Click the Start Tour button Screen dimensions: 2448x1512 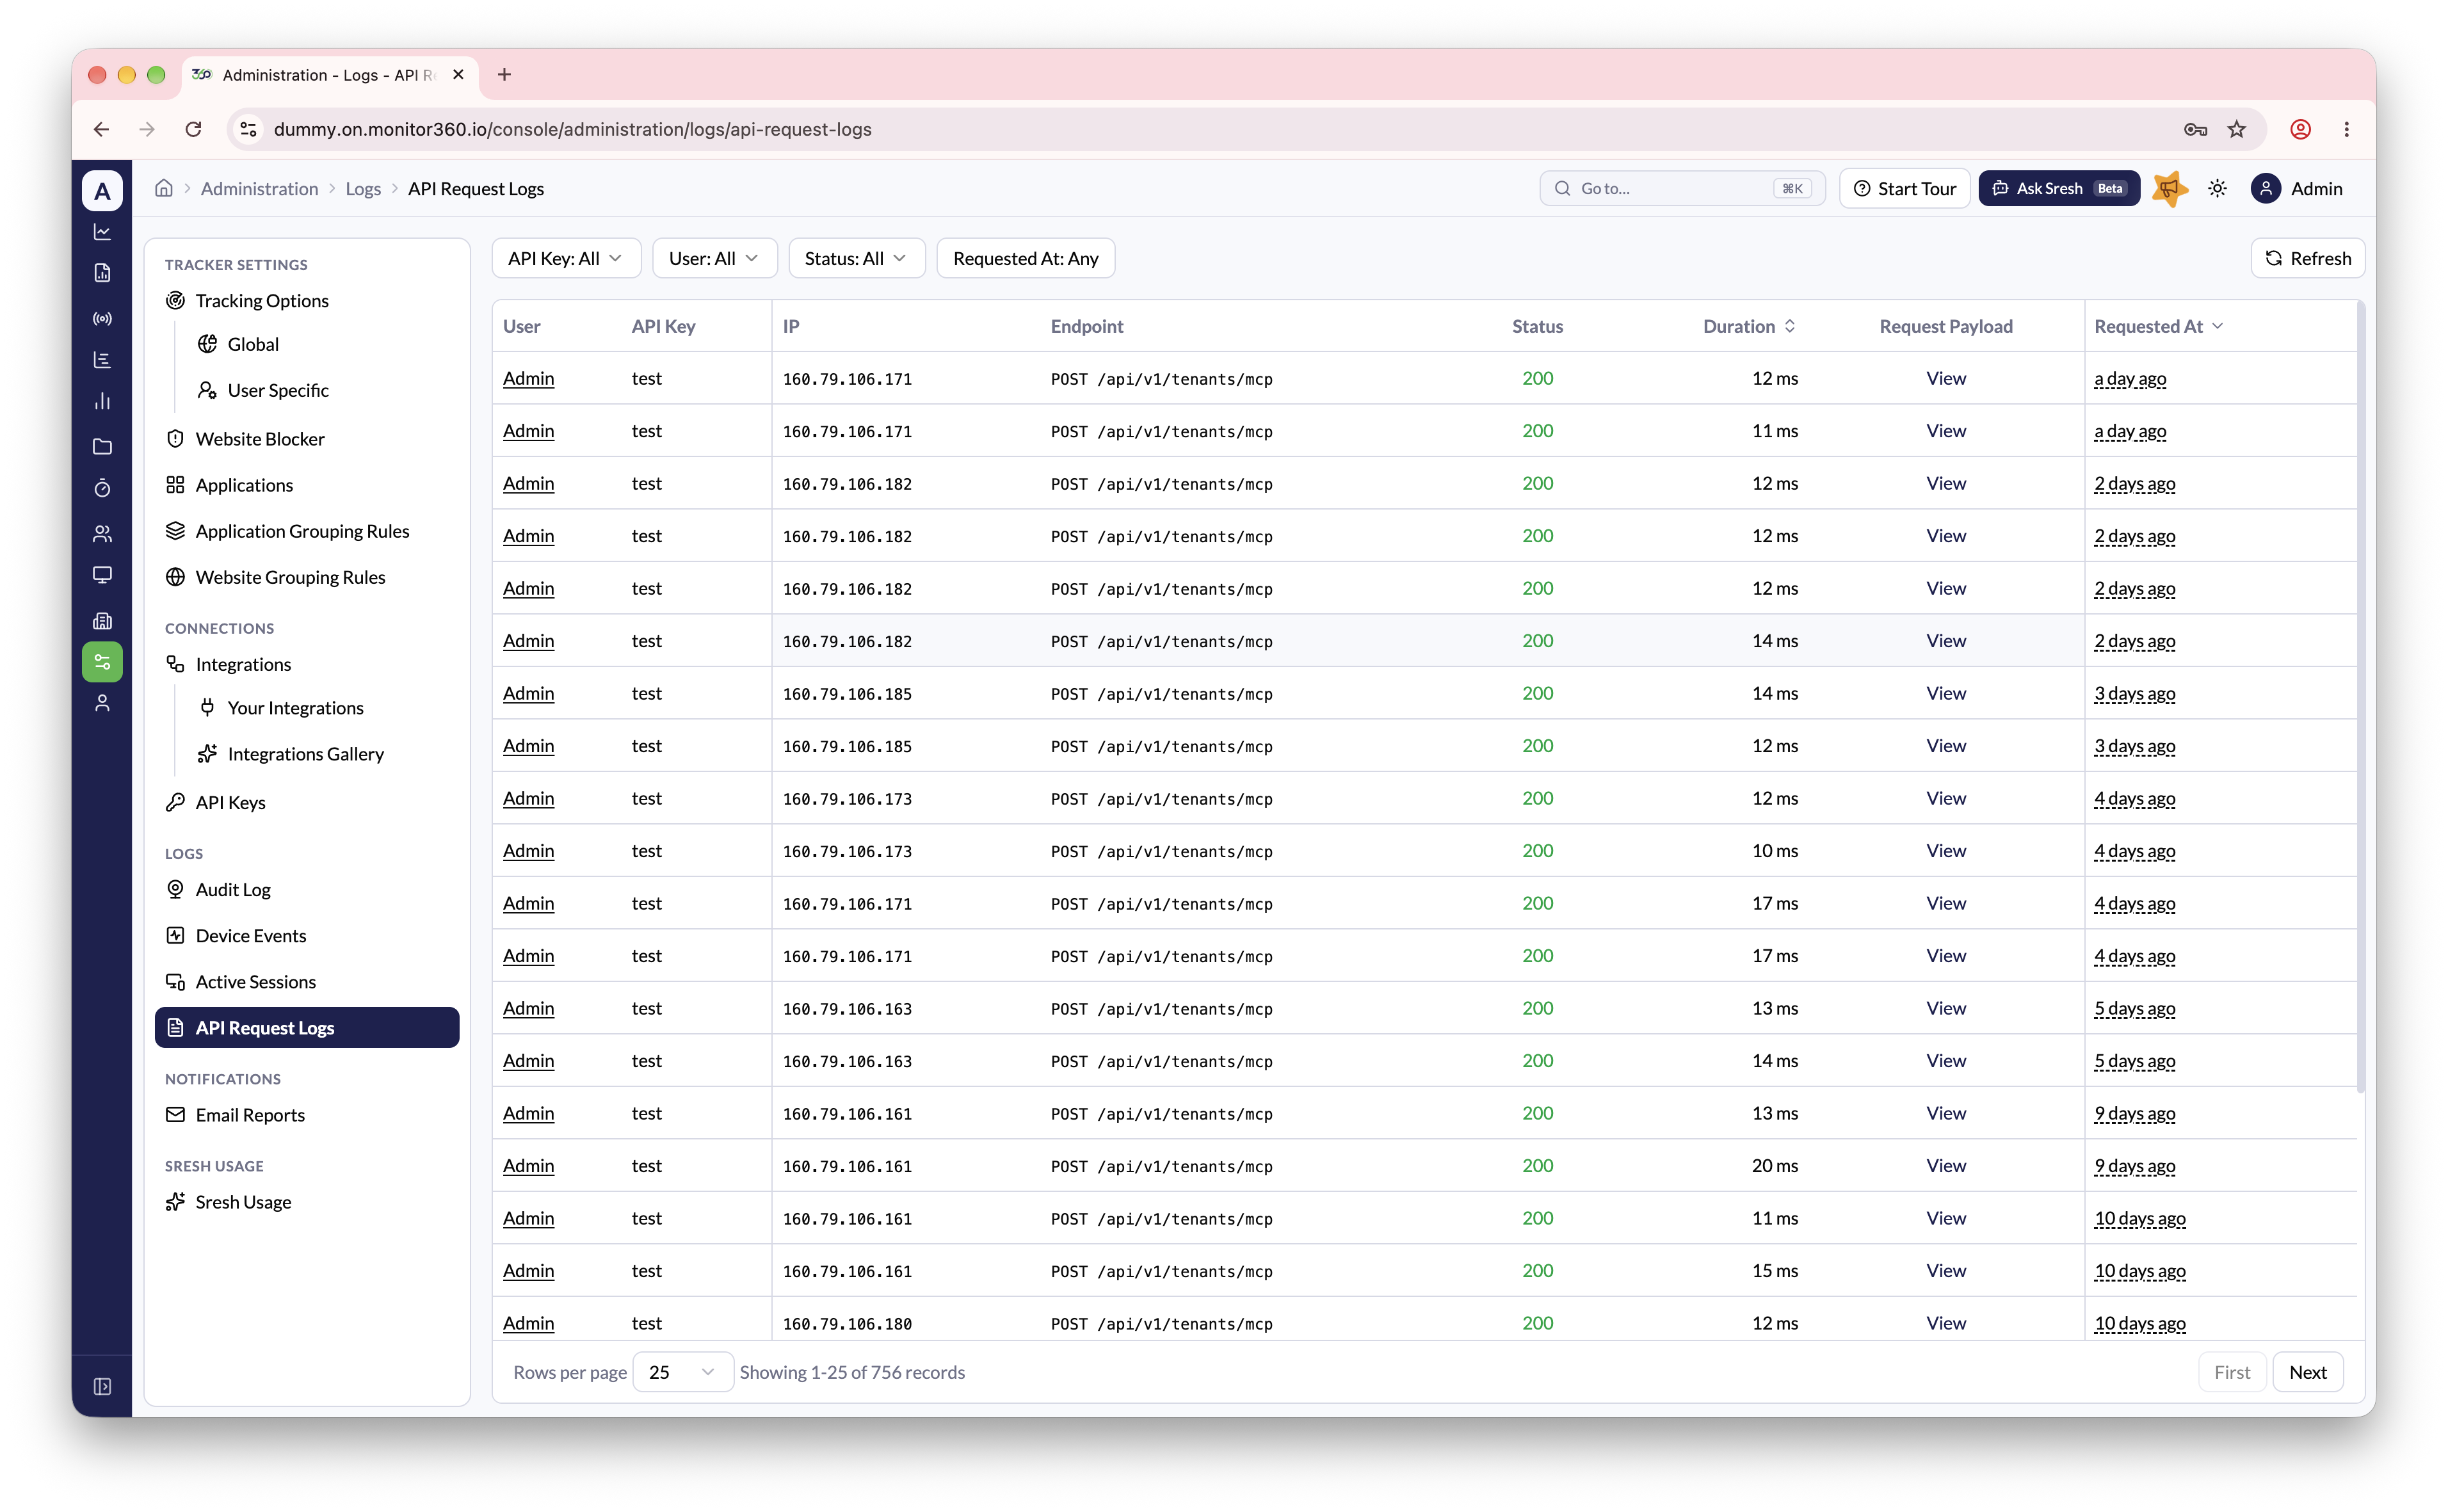(1904, 188)
